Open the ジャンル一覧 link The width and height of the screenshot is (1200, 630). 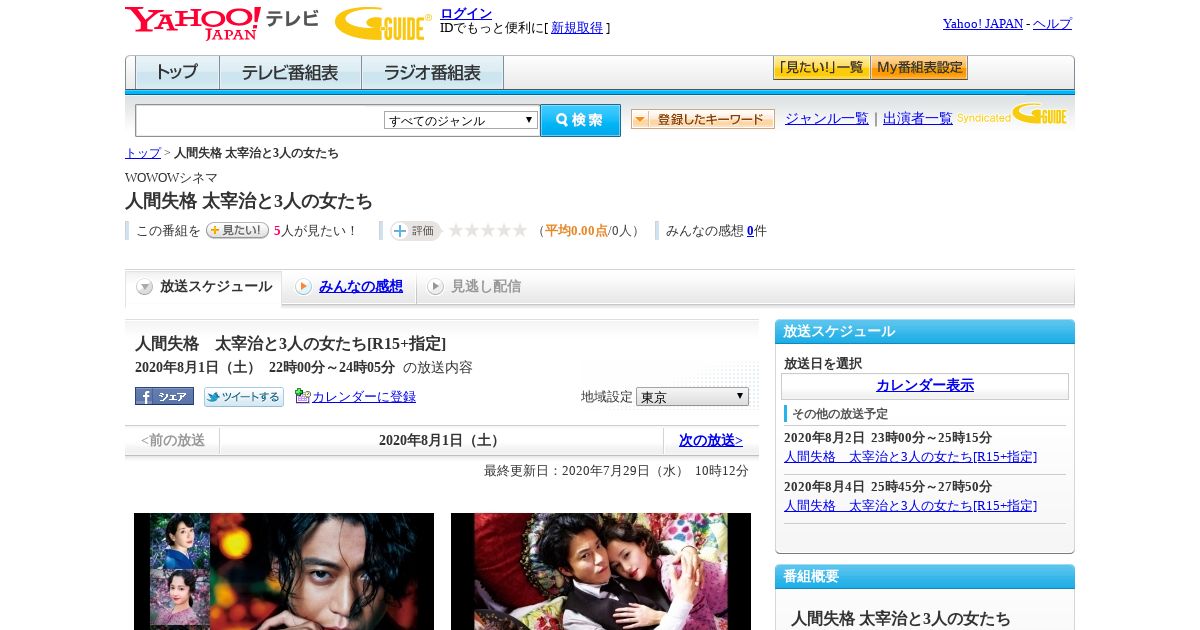click(x=827, y=119)
